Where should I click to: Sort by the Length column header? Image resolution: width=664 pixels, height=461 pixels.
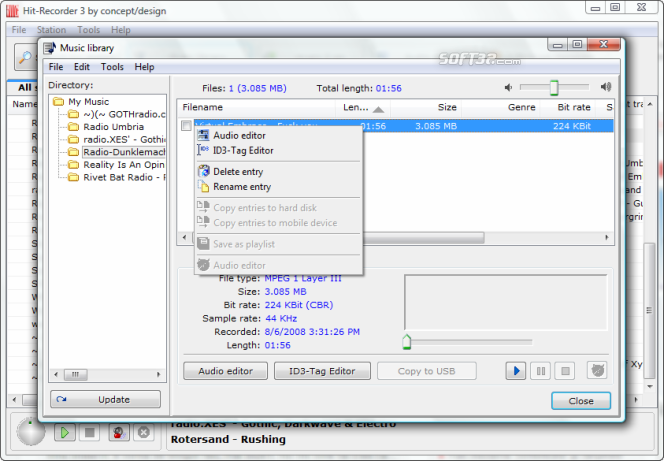point(363,108)
